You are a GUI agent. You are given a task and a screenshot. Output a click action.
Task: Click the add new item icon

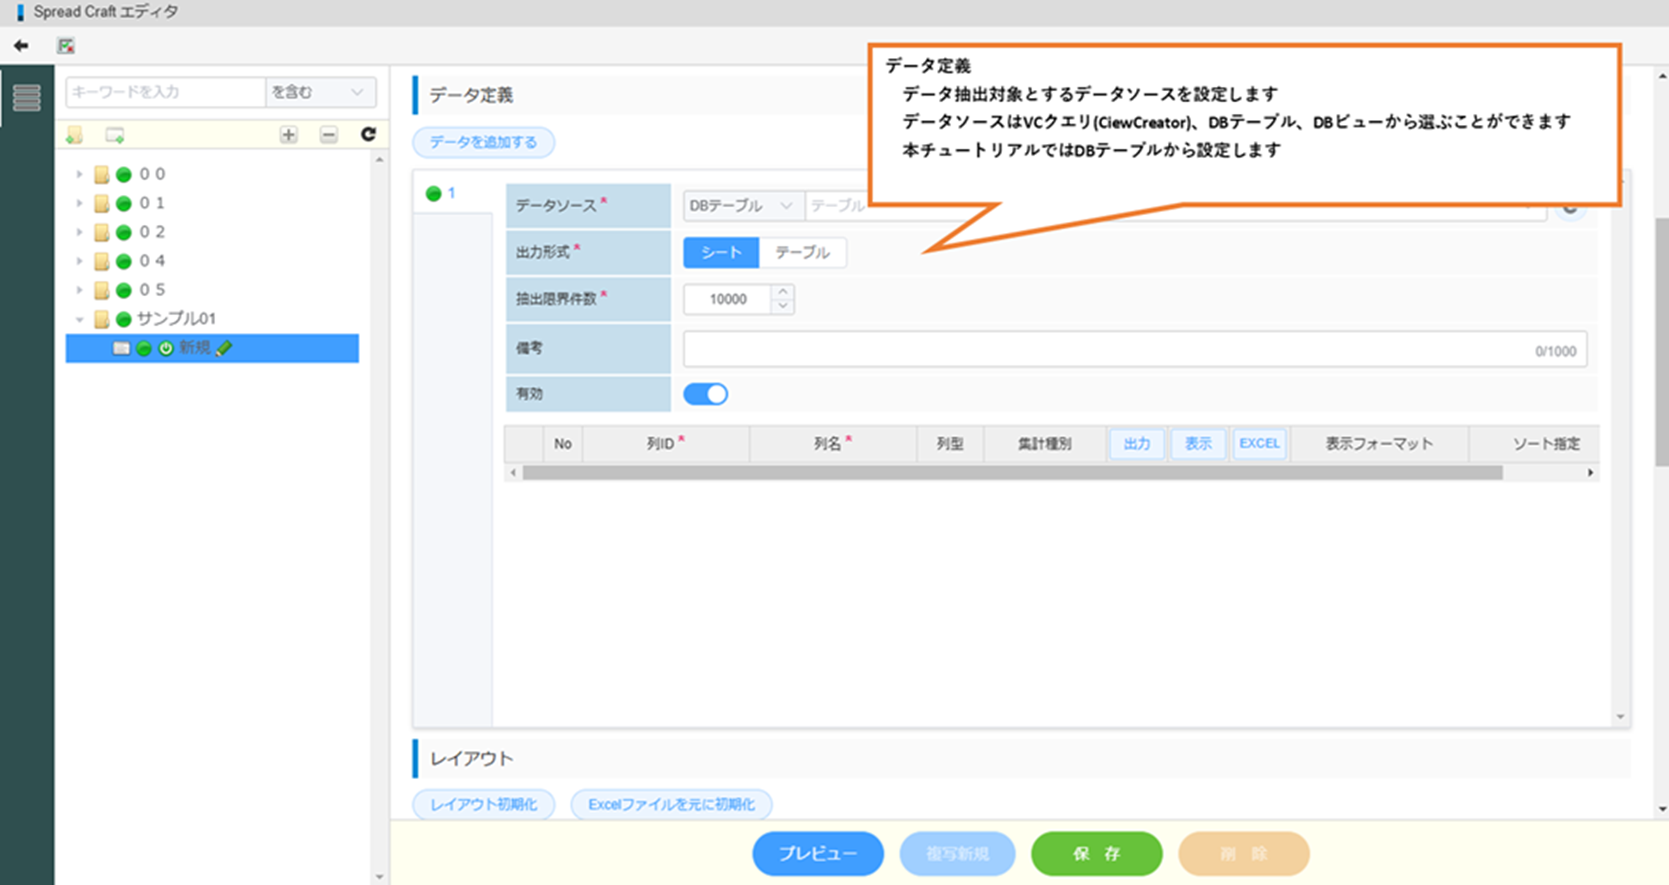point(115,135)
